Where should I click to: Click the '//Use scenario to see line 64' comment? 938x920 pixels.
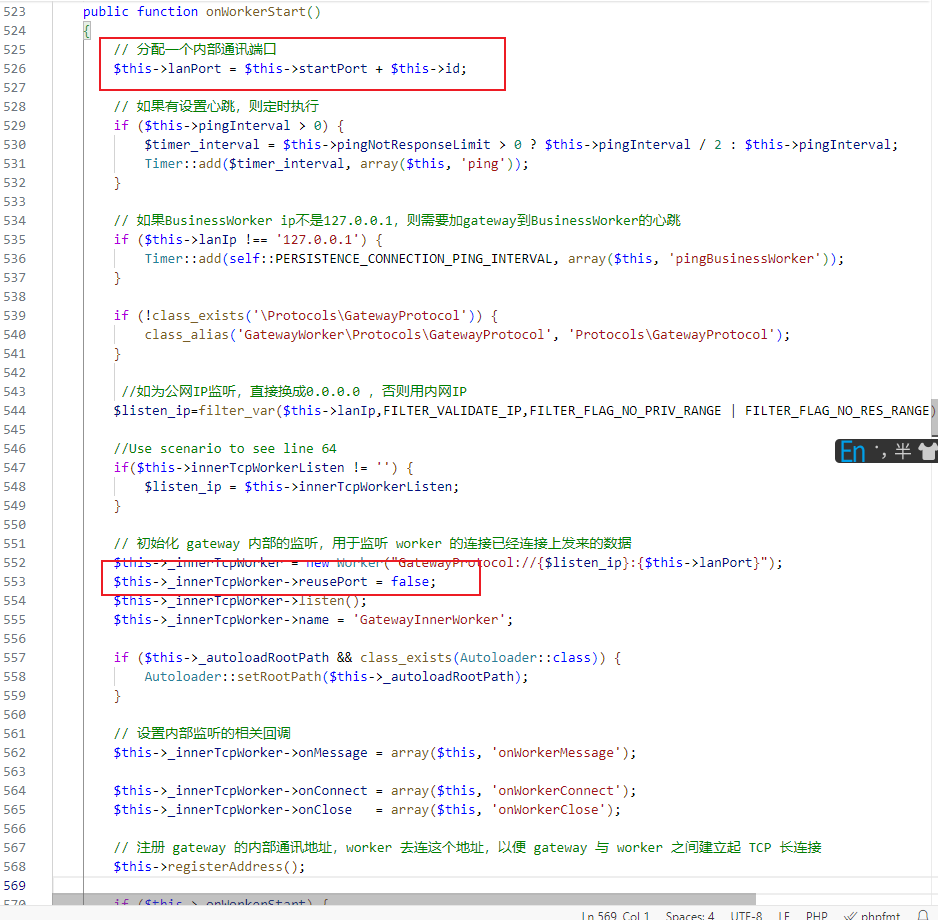(225, 449)
